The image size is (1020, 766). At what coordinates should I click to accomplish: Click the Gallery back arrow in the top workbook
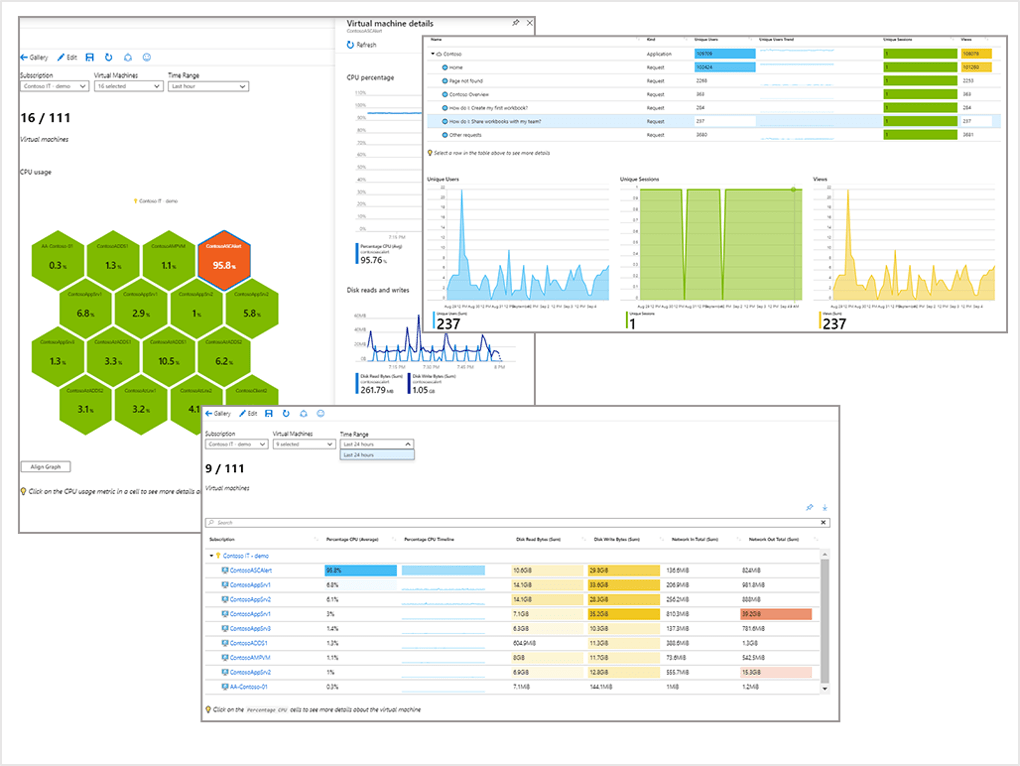(24, 57)
